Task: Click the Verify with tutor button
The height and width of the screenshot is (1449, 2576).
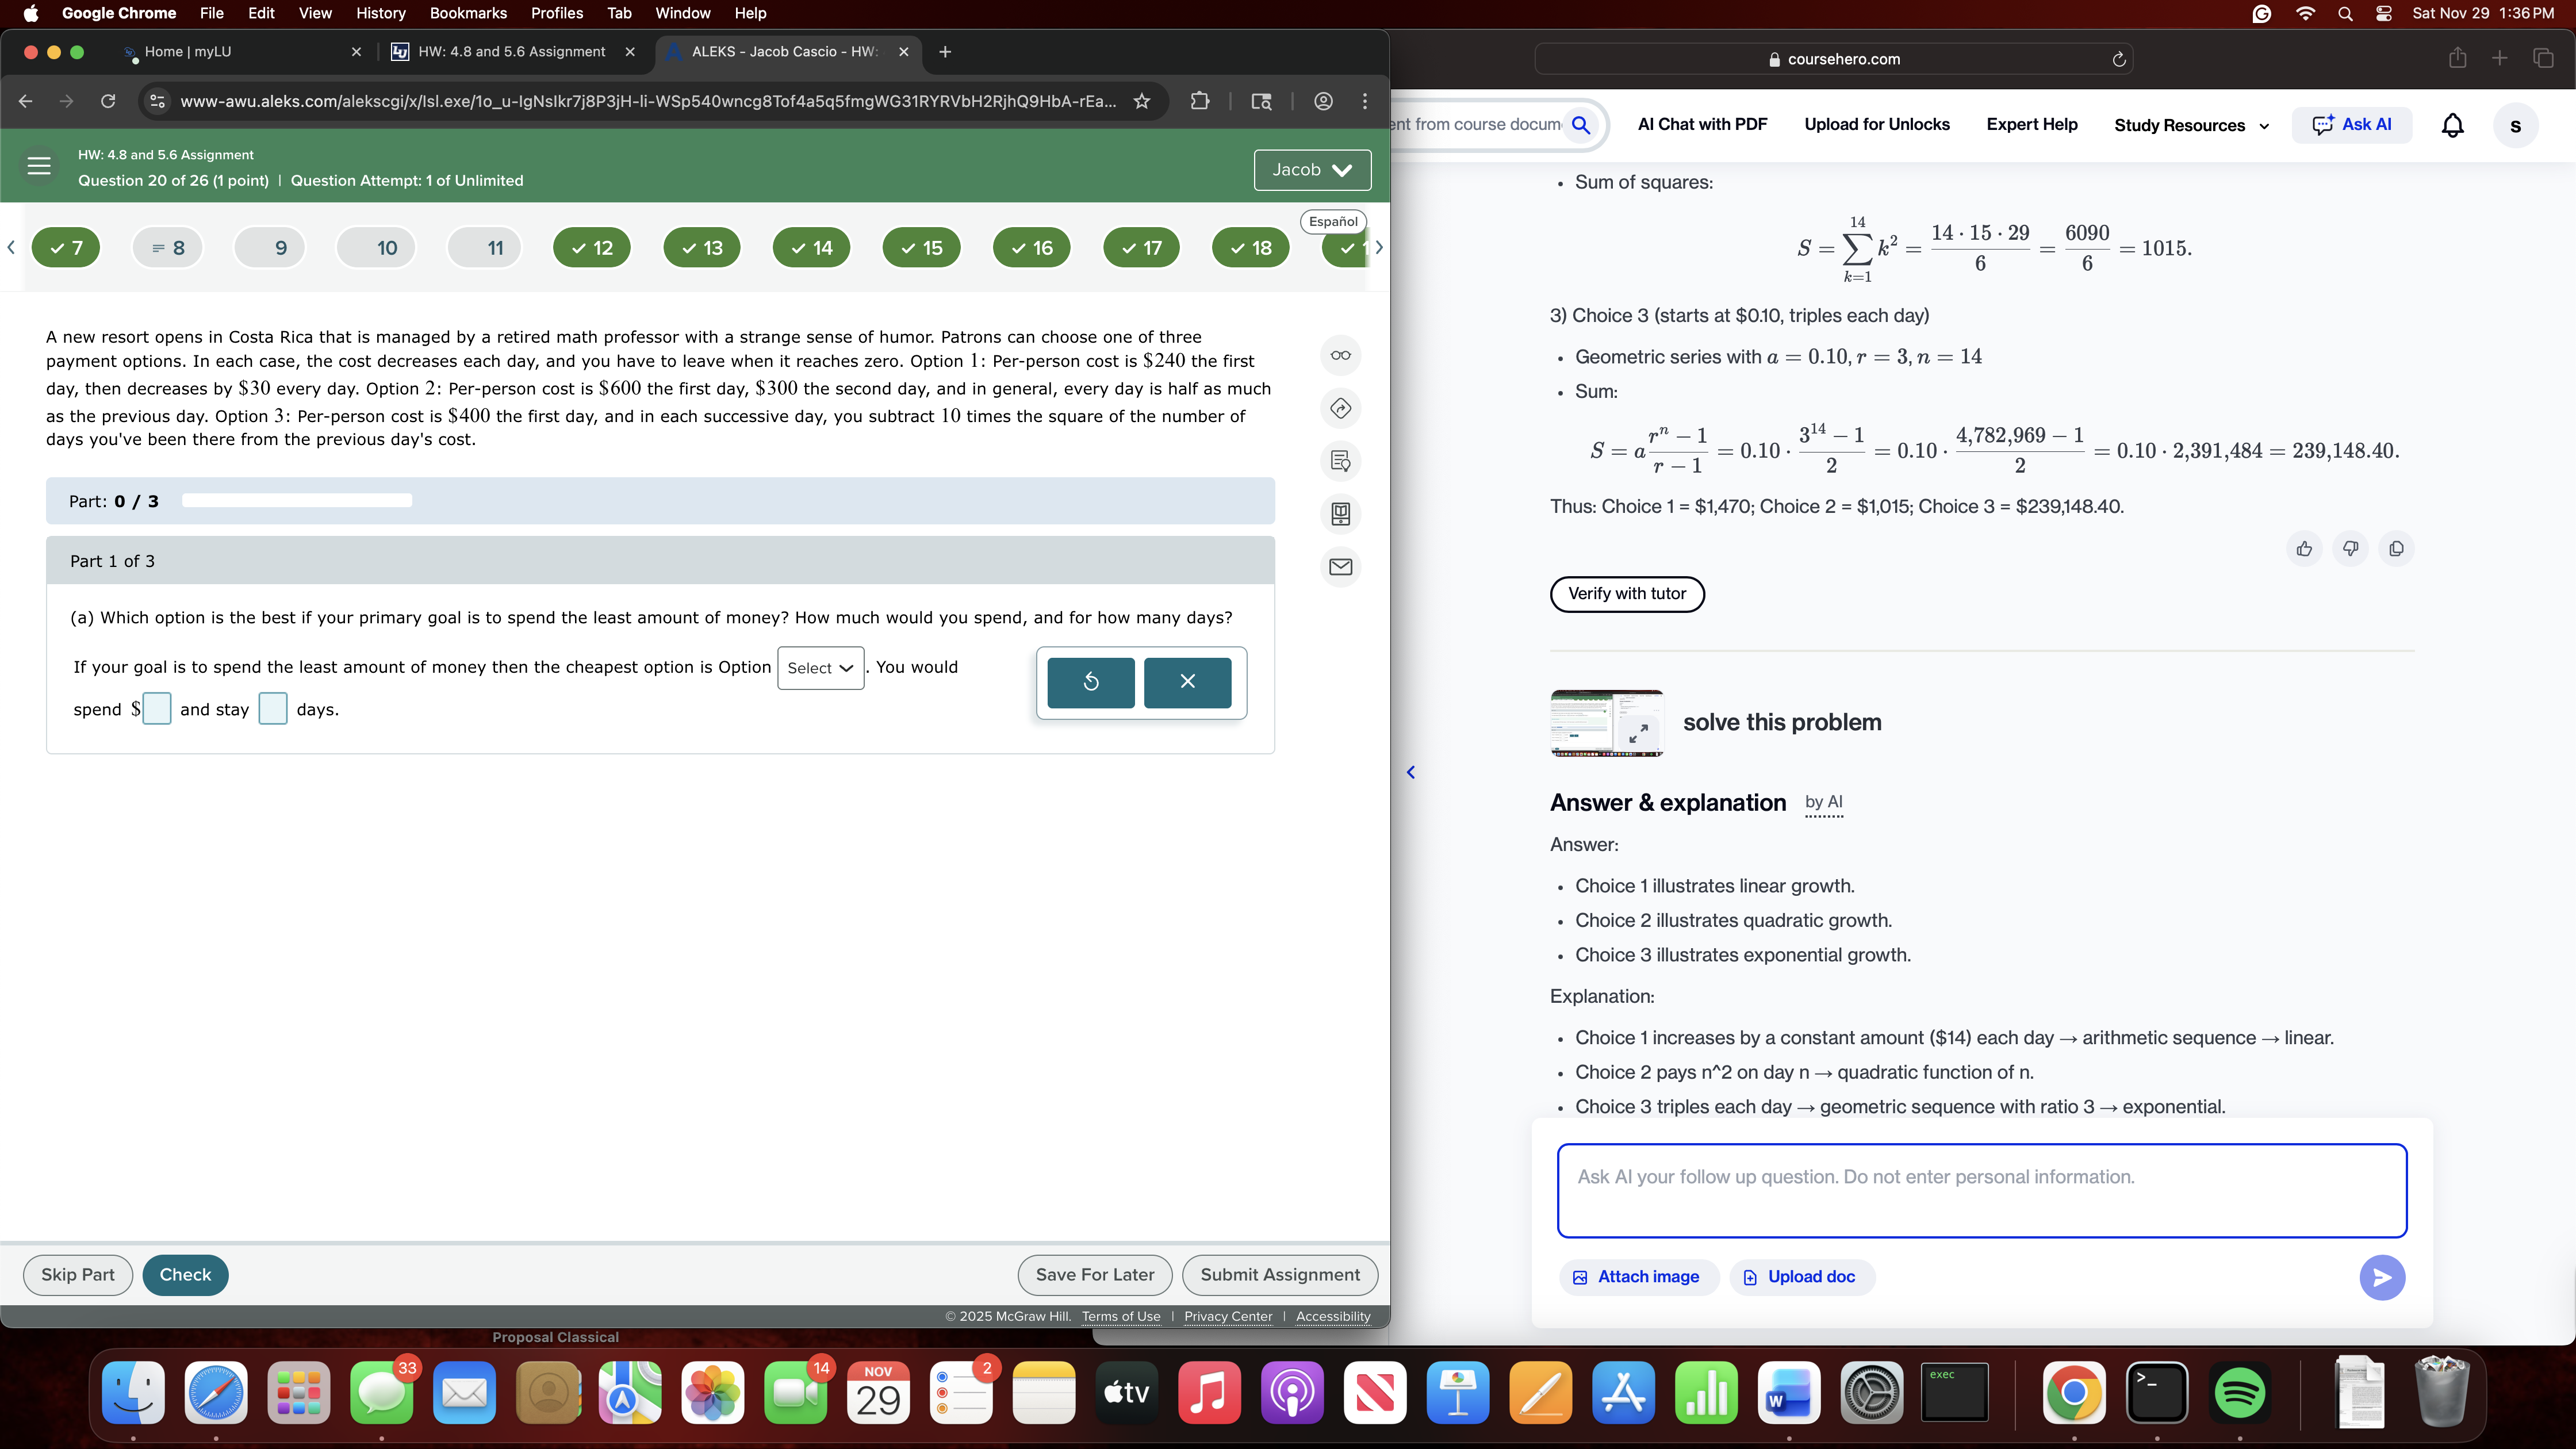Action: (1626, 593)
